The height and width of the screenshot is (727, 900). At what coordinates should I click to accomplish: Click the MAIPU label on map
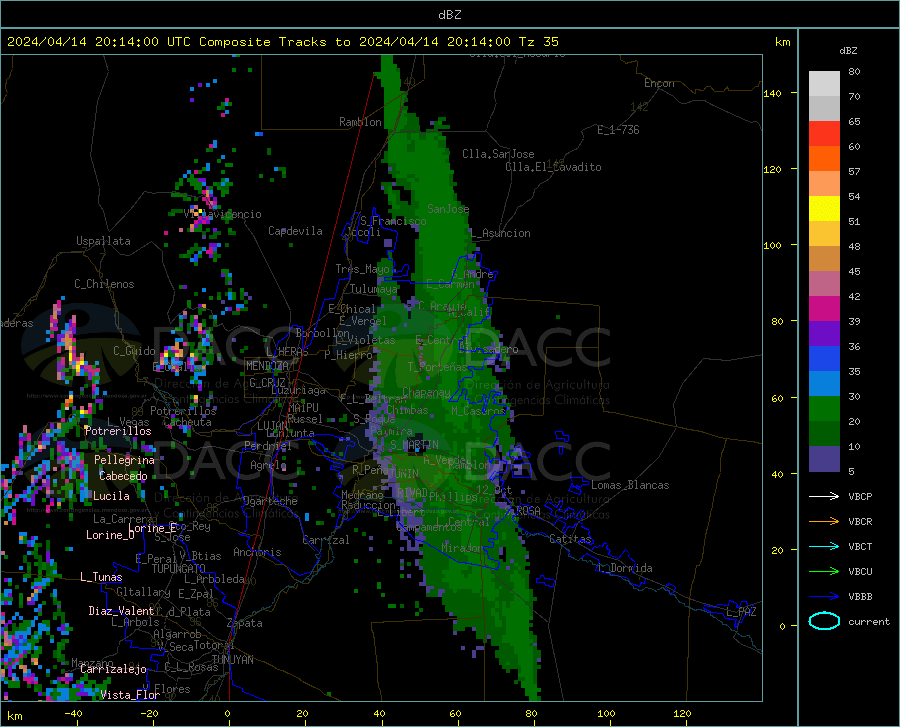coord(303,407)
